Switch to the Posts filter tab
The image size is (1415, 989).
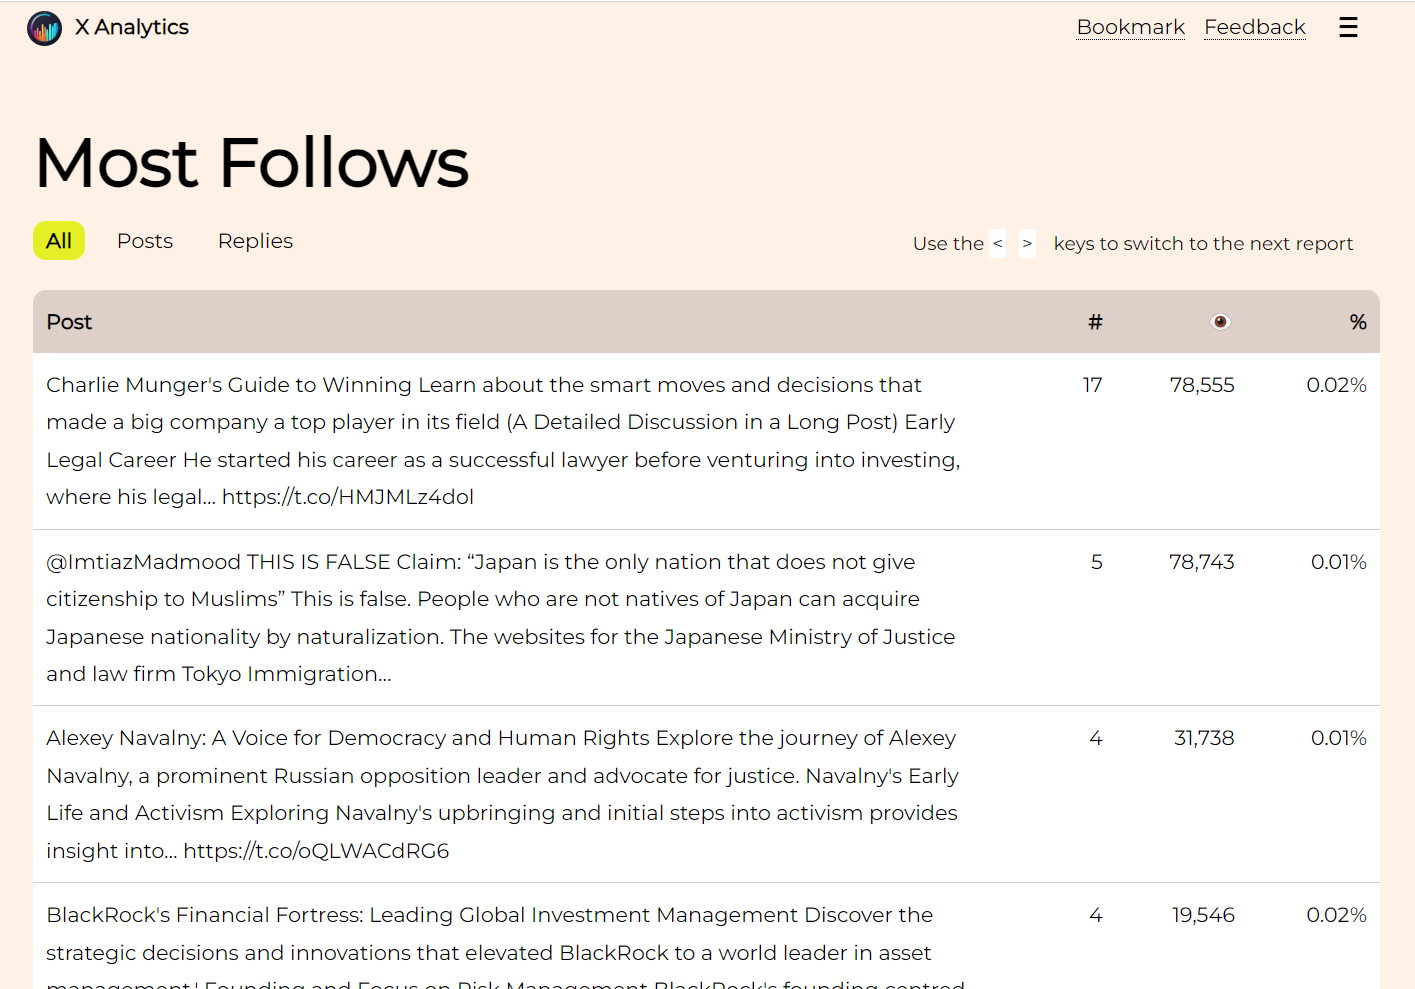tap(145, 241)
